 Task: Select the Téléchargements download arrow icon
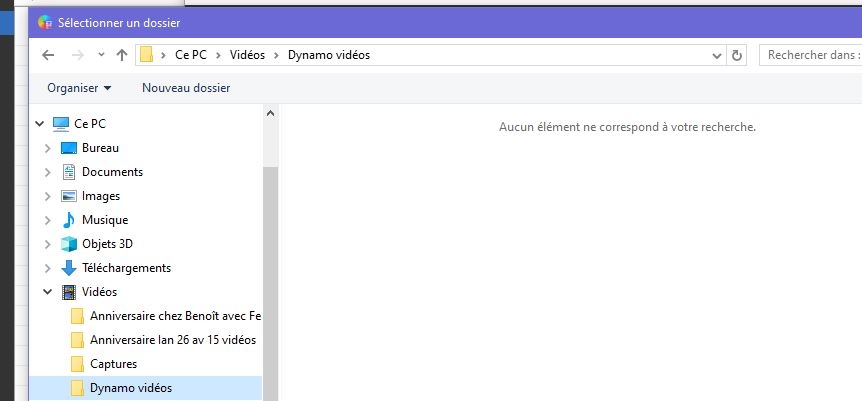(x=68, y=268)
